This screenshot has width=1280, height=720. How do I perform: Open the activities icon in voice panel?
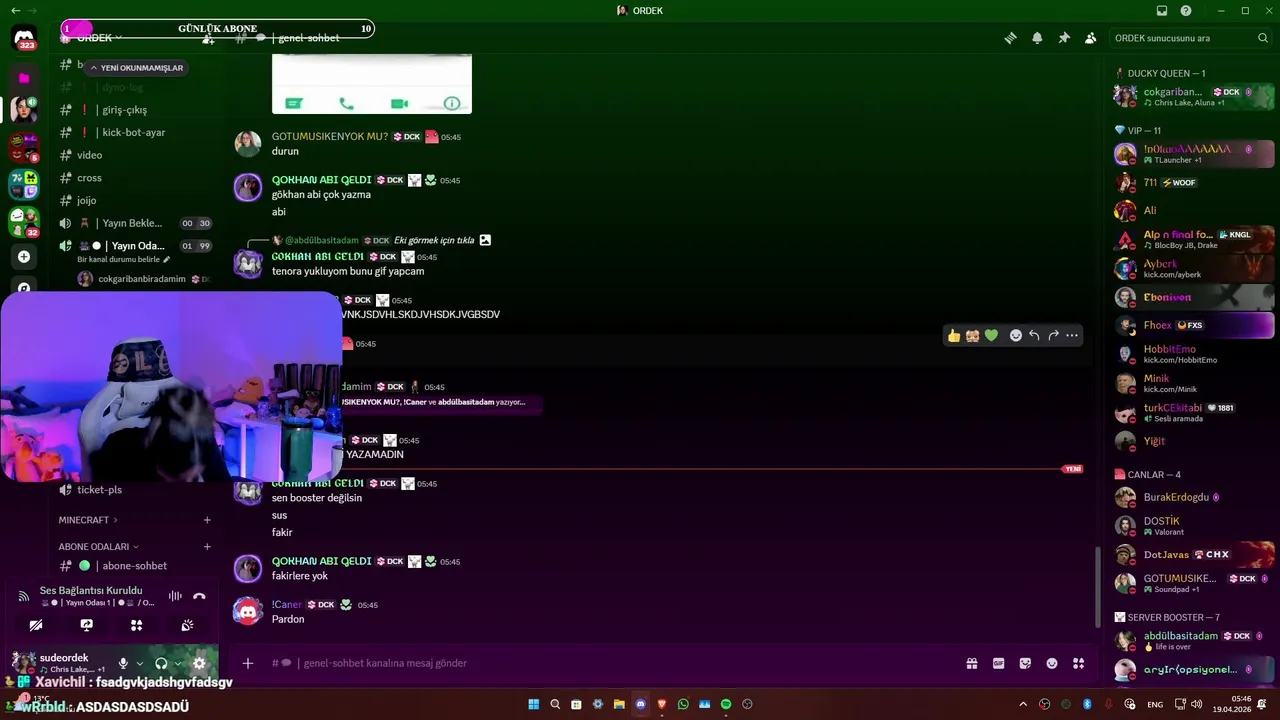coord(136,625)
